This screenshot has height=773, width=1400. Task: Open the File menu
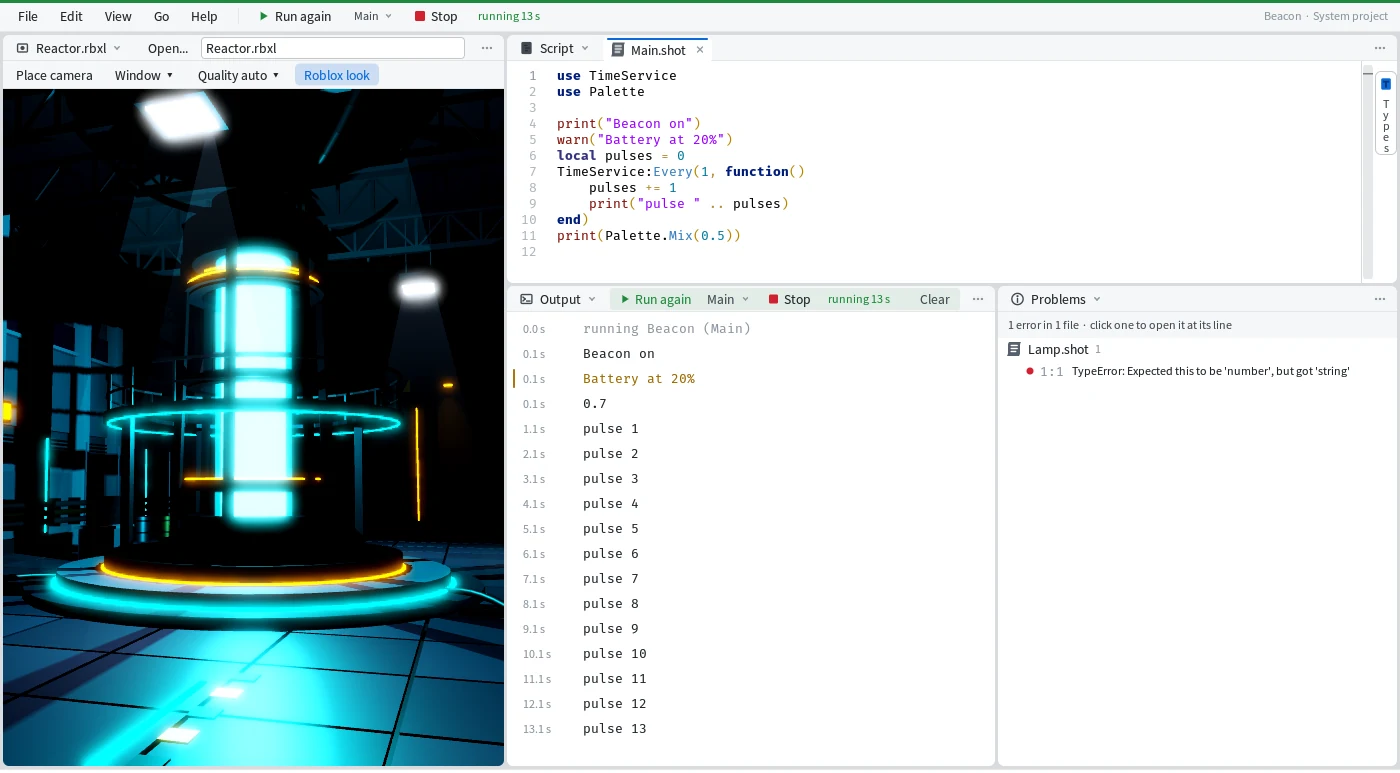28,16
